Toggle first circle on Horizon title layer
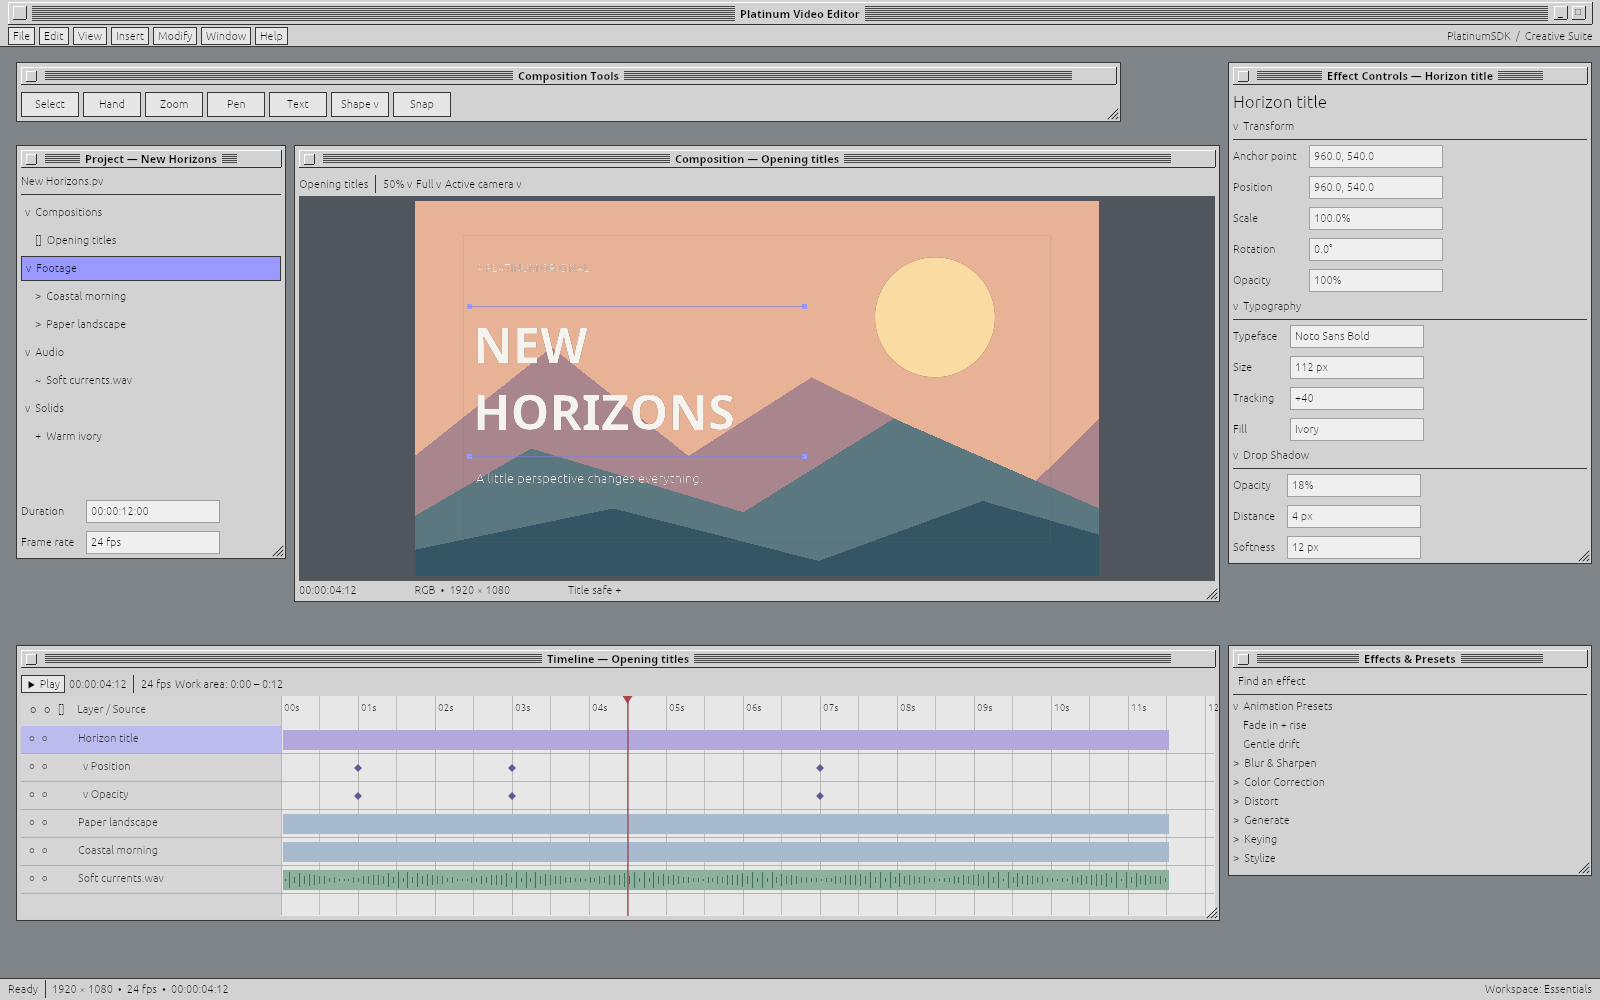 coord(32,739)
